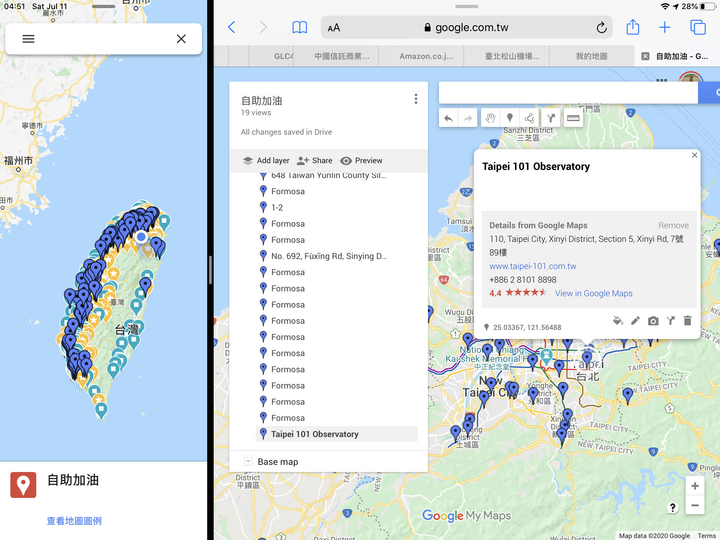Open the Google apps grid icon

click(662, 80)
